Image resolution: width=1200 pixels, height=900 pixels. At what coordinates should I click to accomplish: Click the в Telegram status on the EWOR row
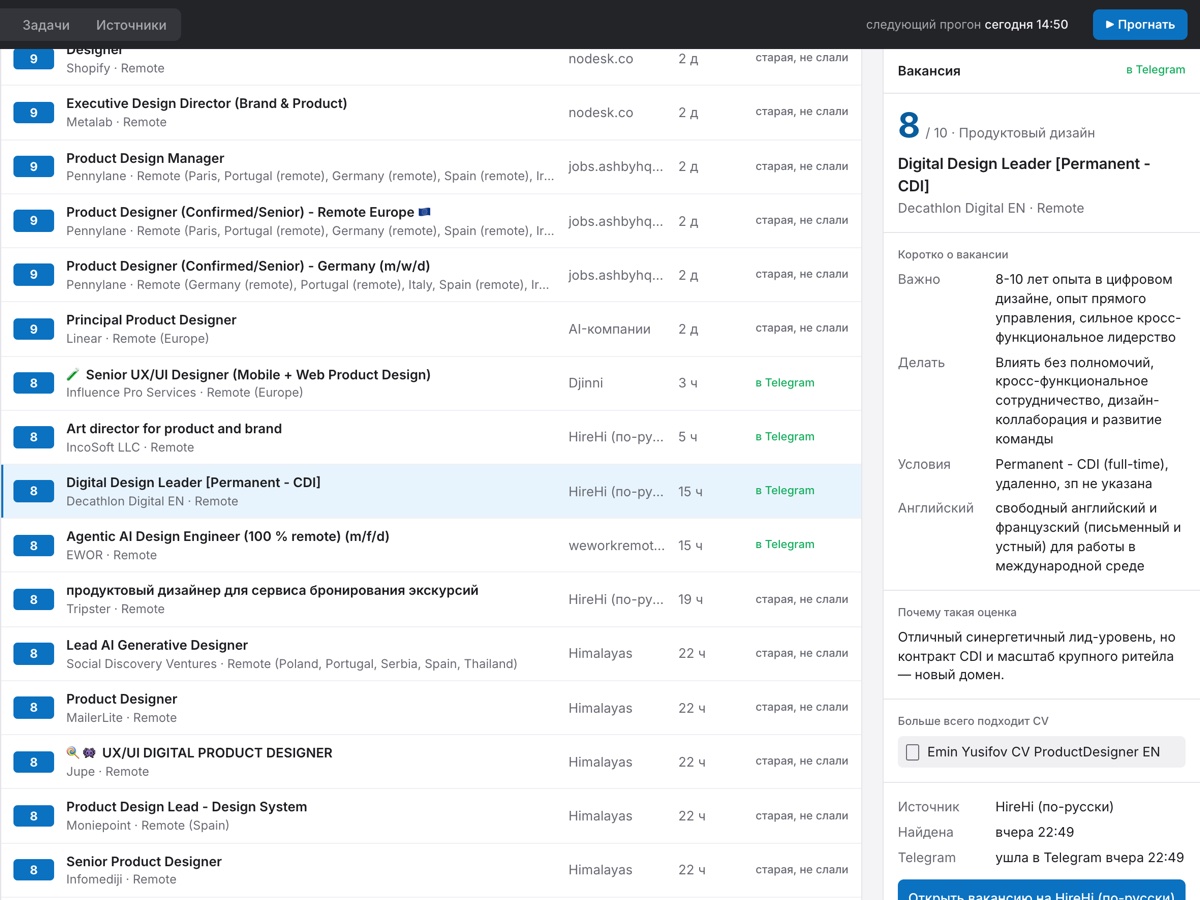[784, 545]
